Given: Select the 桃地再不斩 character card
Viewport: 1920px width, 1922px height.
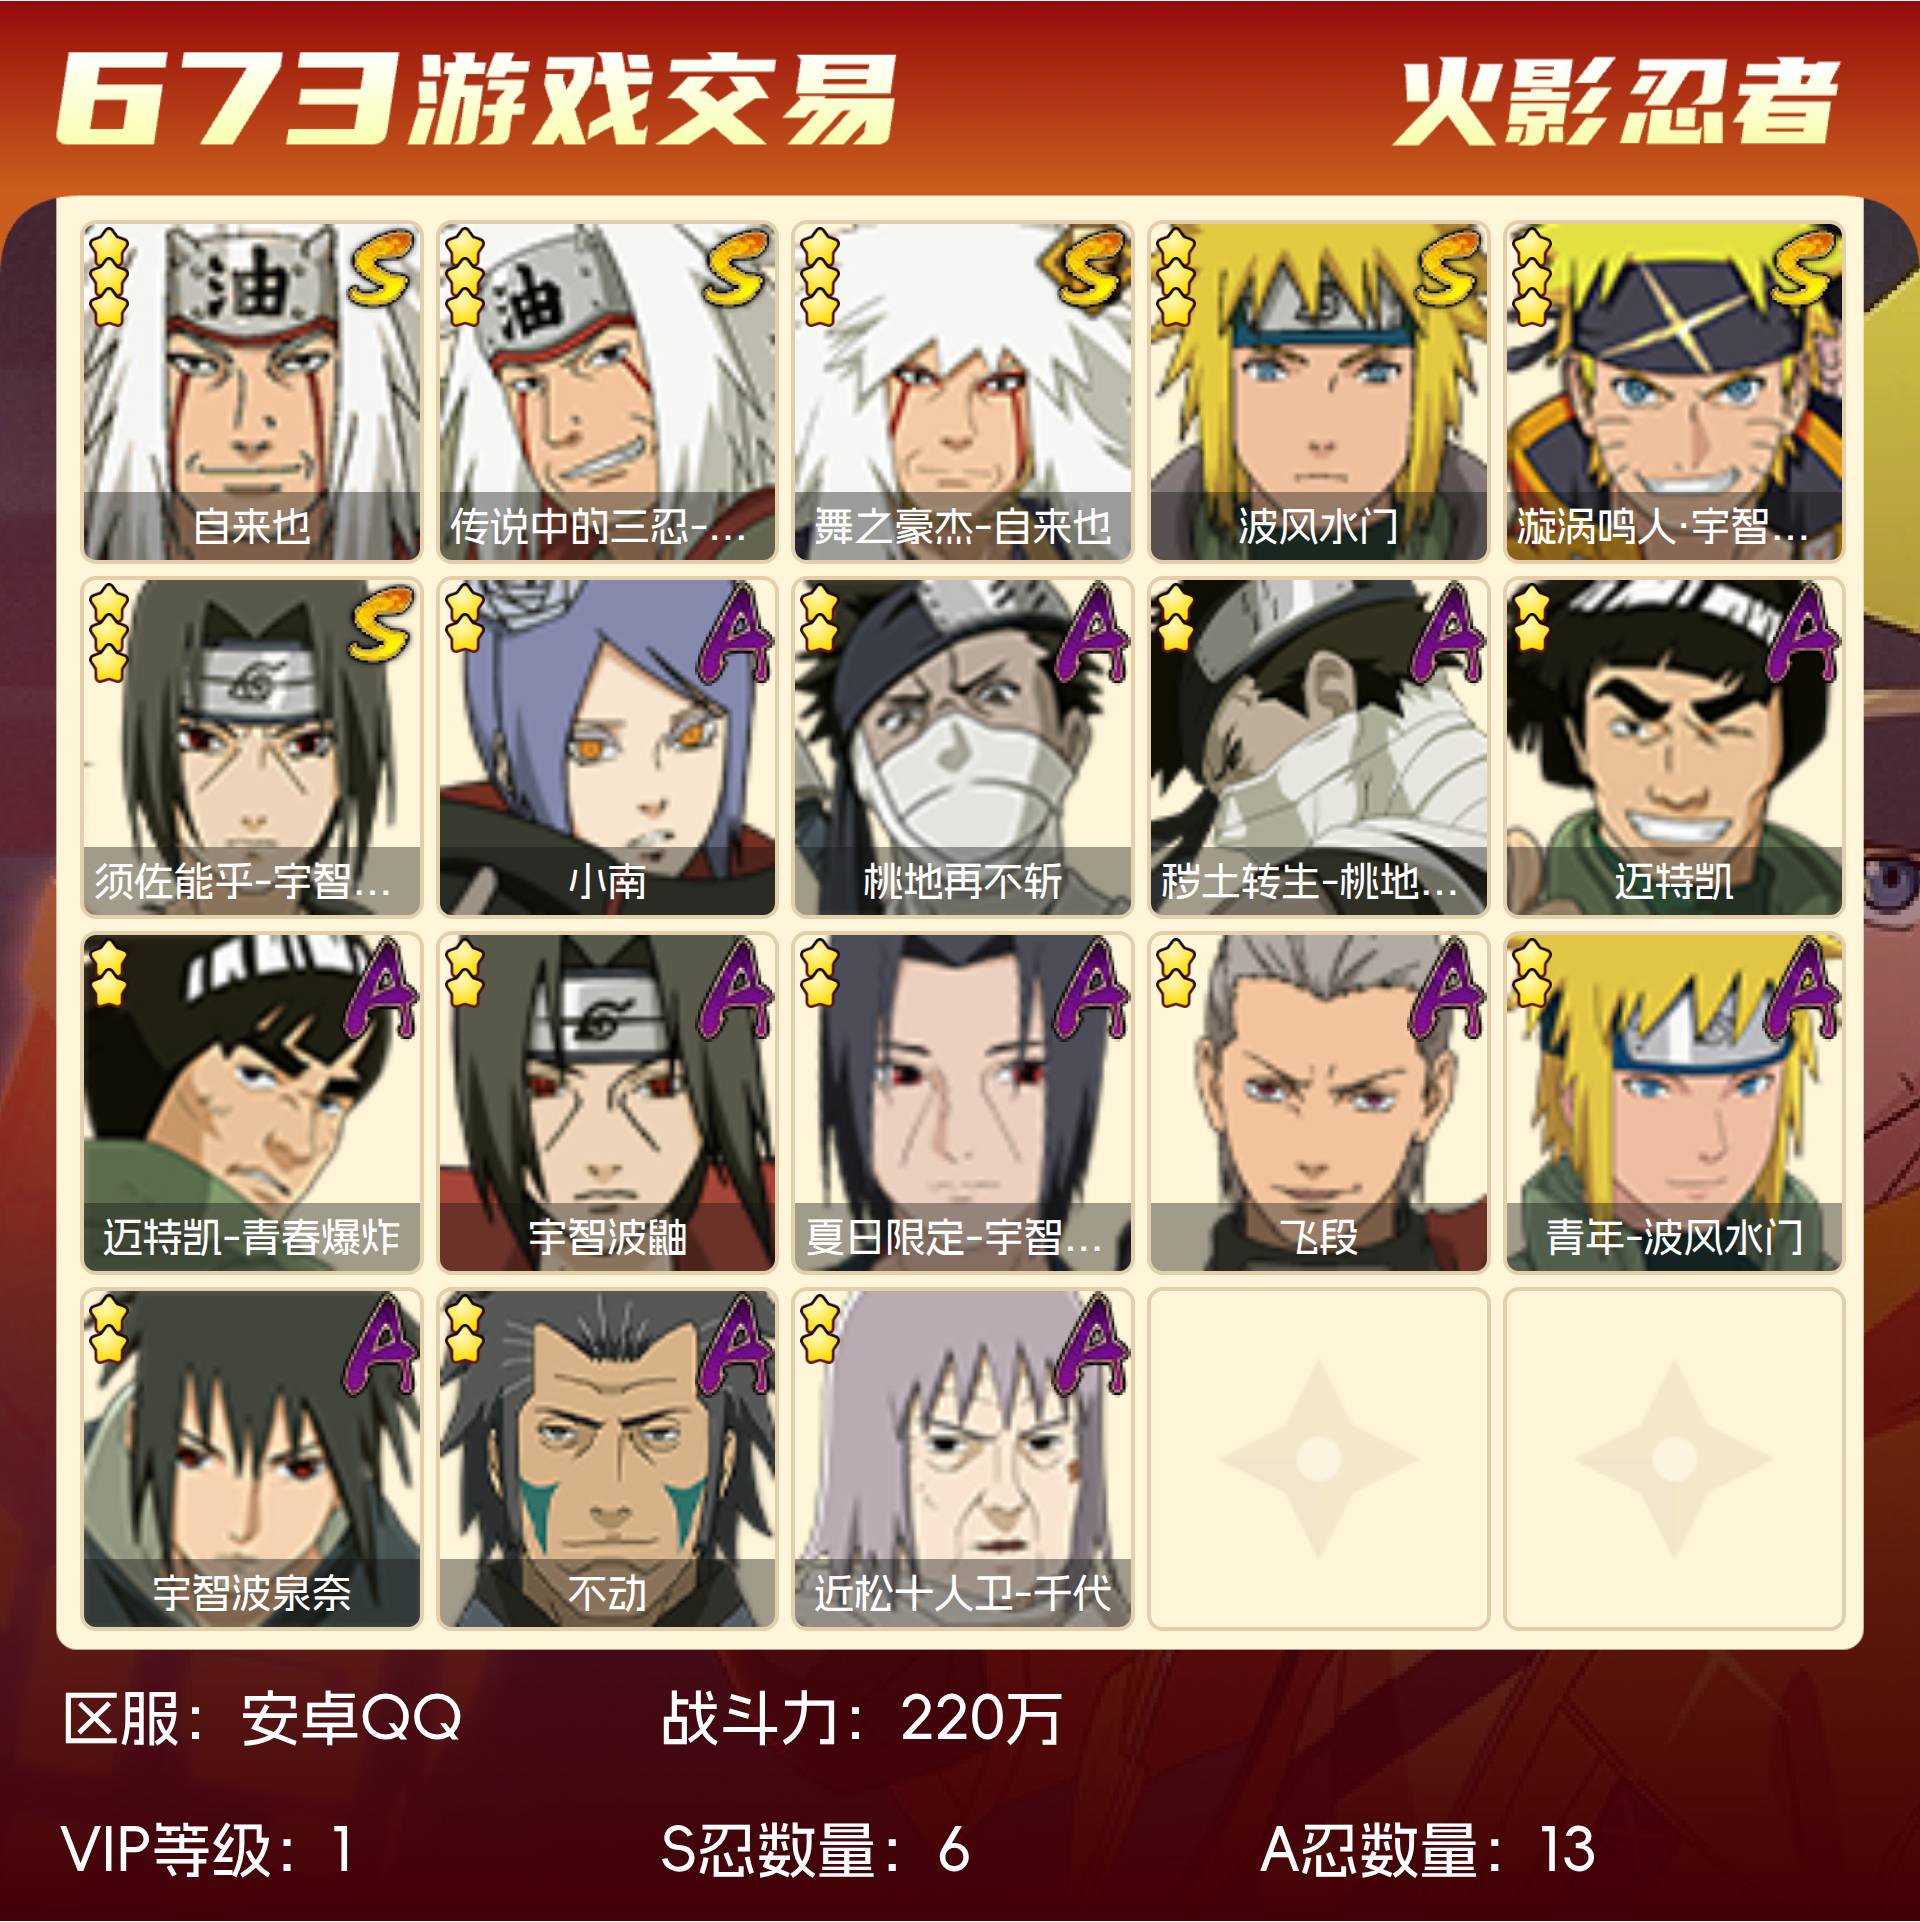Looking at the screenshot, I should click(x=963, y=748).
